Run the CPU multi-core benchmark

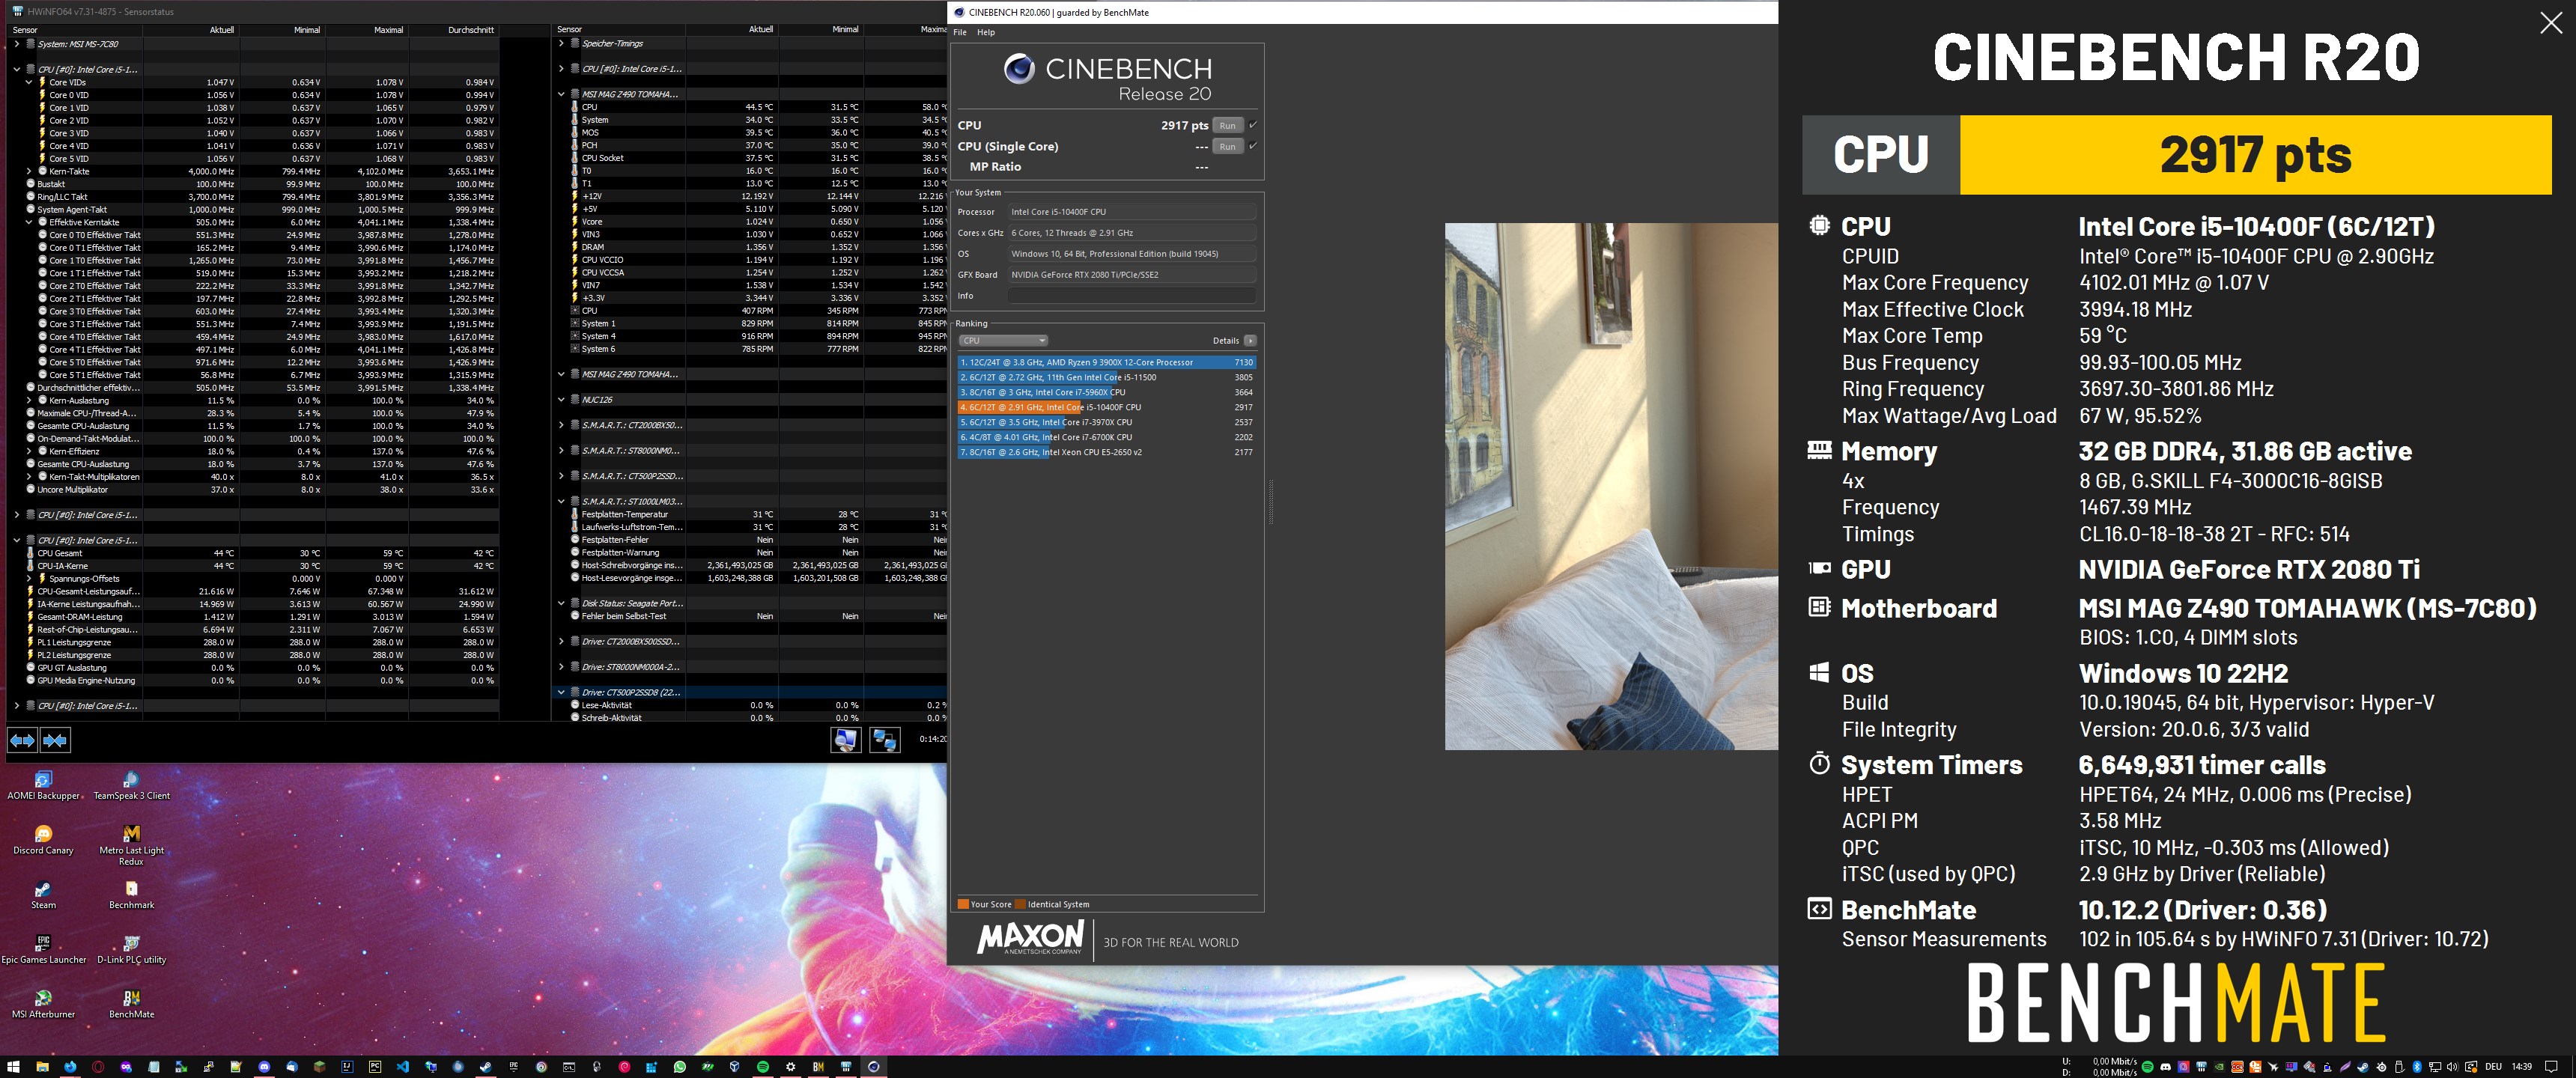coord(1227,125)
